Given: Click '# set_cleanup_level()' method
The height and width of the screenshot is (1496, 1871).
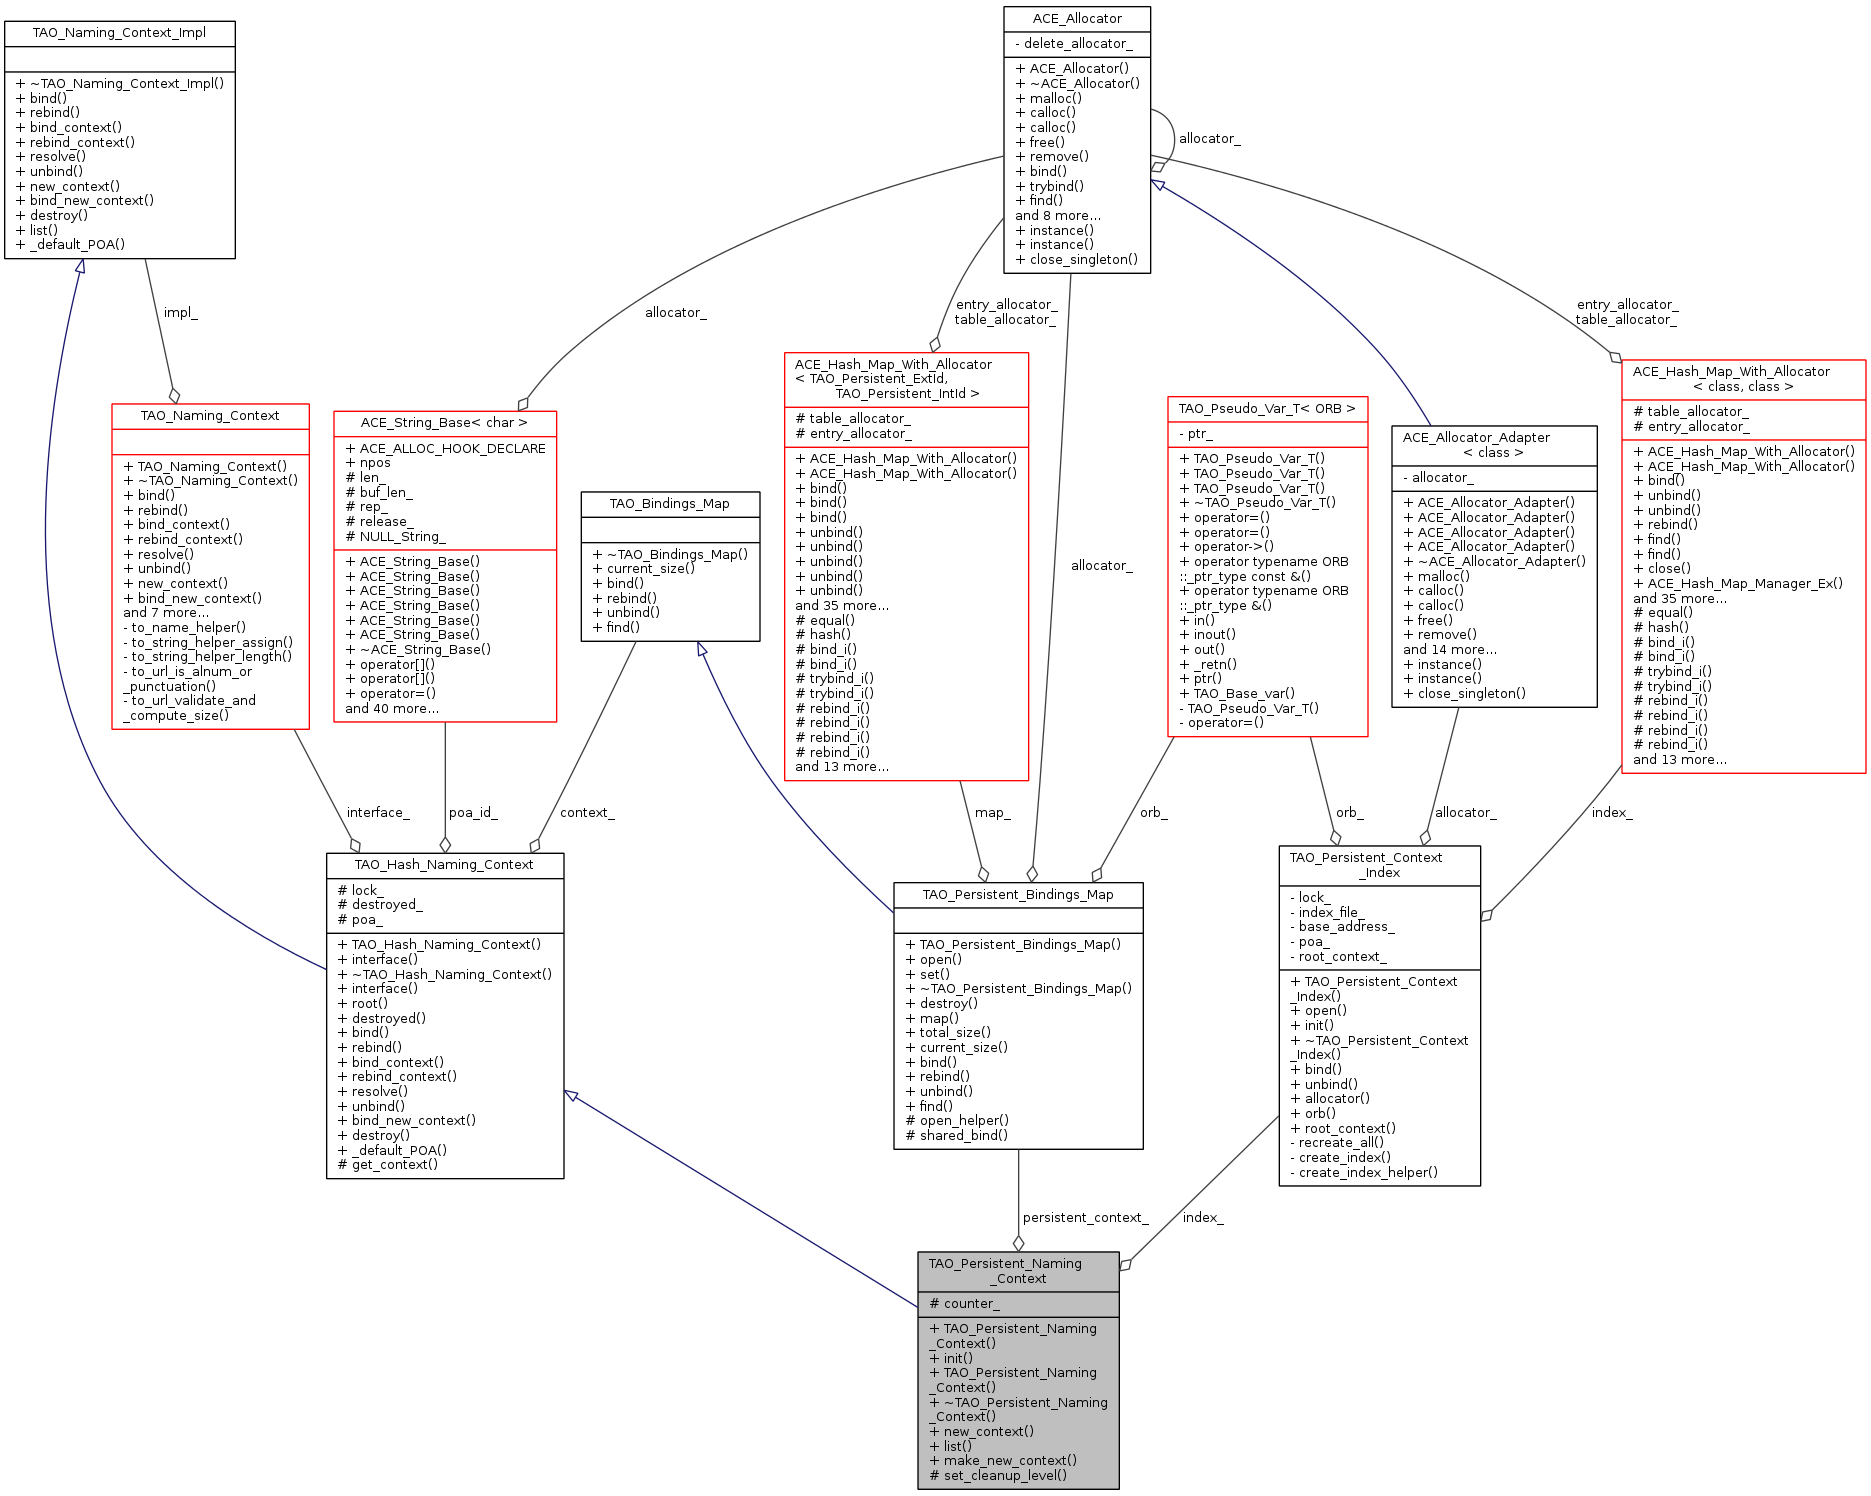Looking at the screenshot, I should pos(997,1476).
